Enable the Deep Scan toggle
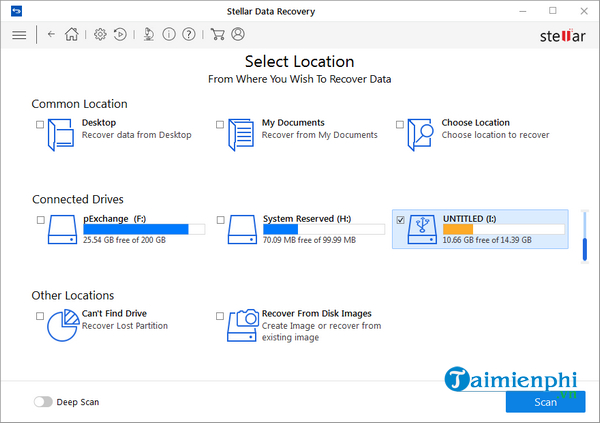The width and height of the screenshot is (600, 423). (x=42, y=402)
